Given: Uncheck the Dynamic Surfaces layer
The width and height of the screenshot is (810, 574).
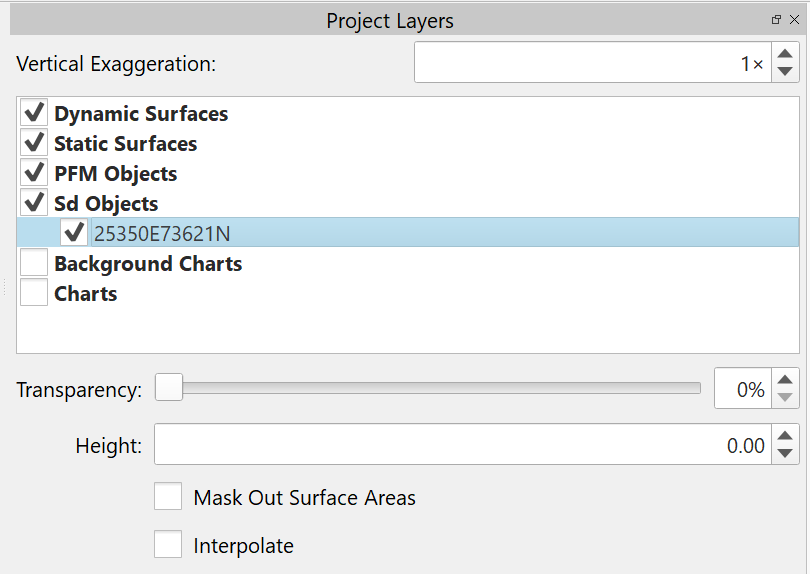Looking at the screenshot, I should [35, 113].
